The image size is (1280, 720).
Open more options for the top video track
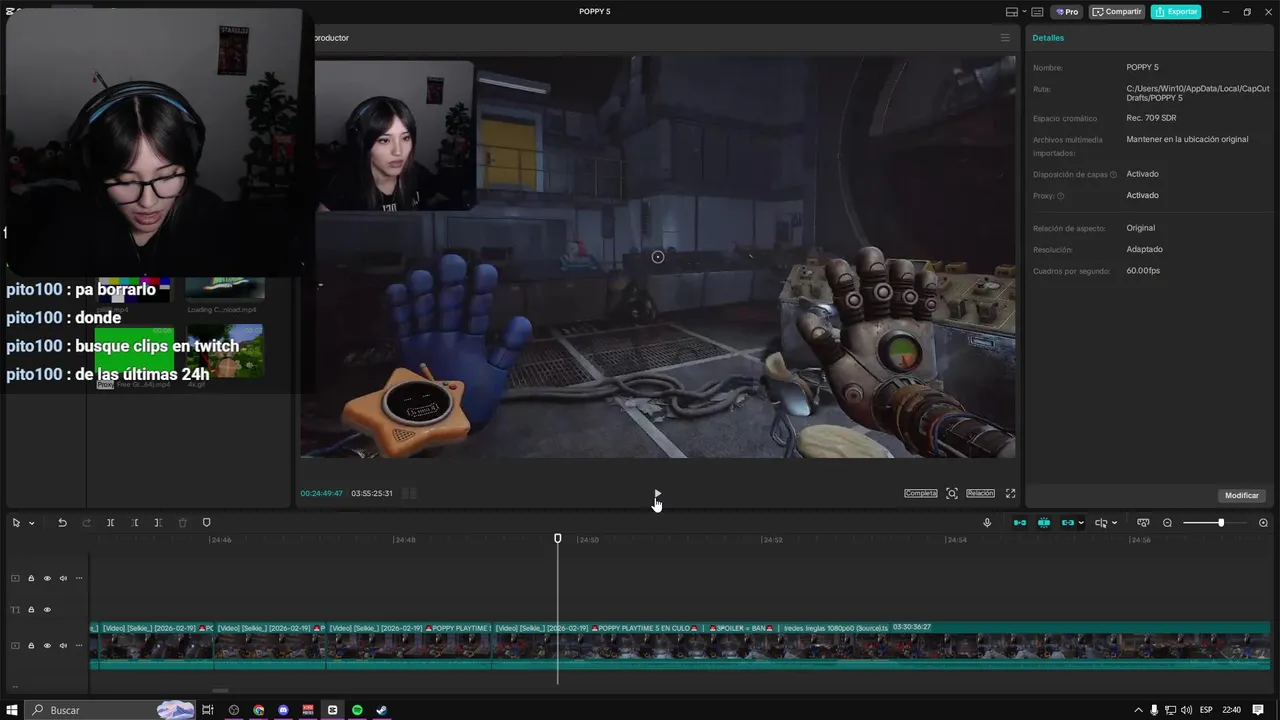[x=79, y=578]
